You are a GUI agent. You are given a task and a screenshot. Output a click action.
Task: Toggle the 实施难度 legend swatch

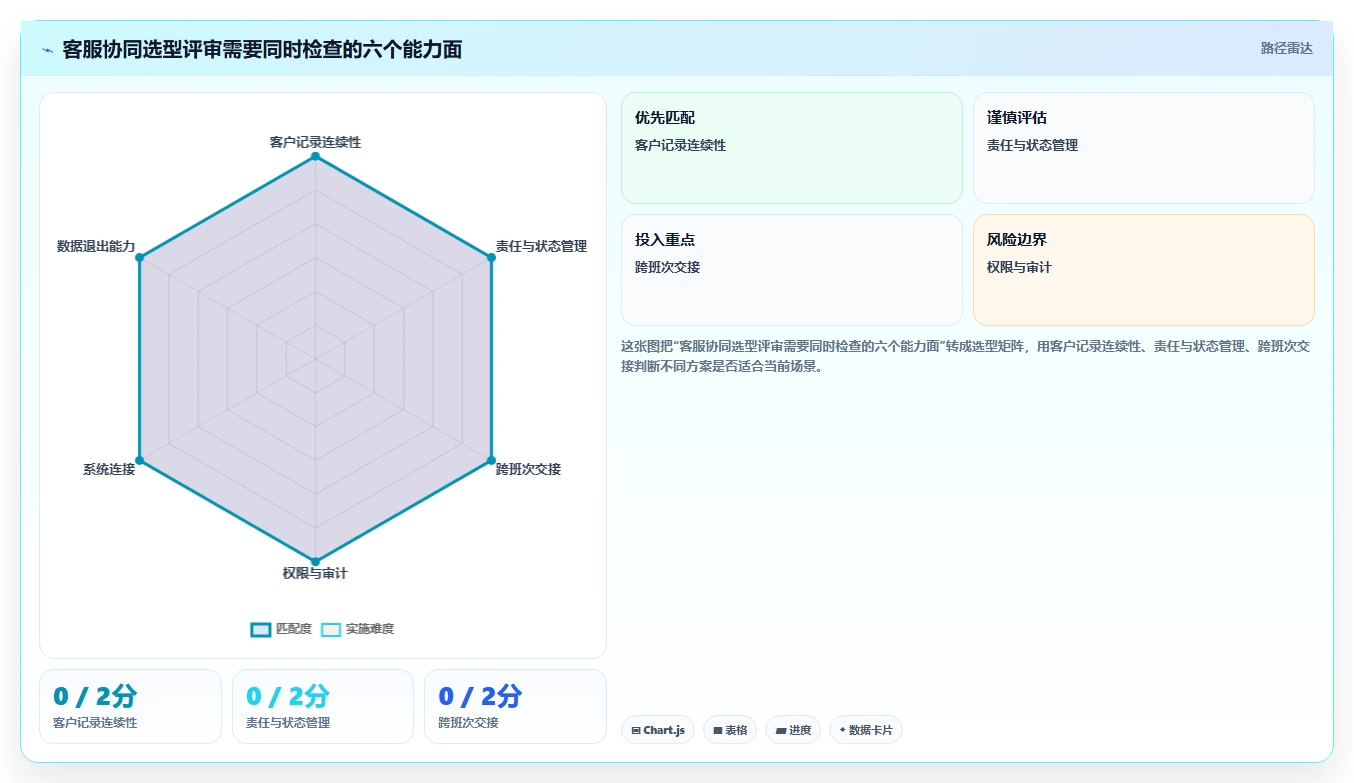331,629
